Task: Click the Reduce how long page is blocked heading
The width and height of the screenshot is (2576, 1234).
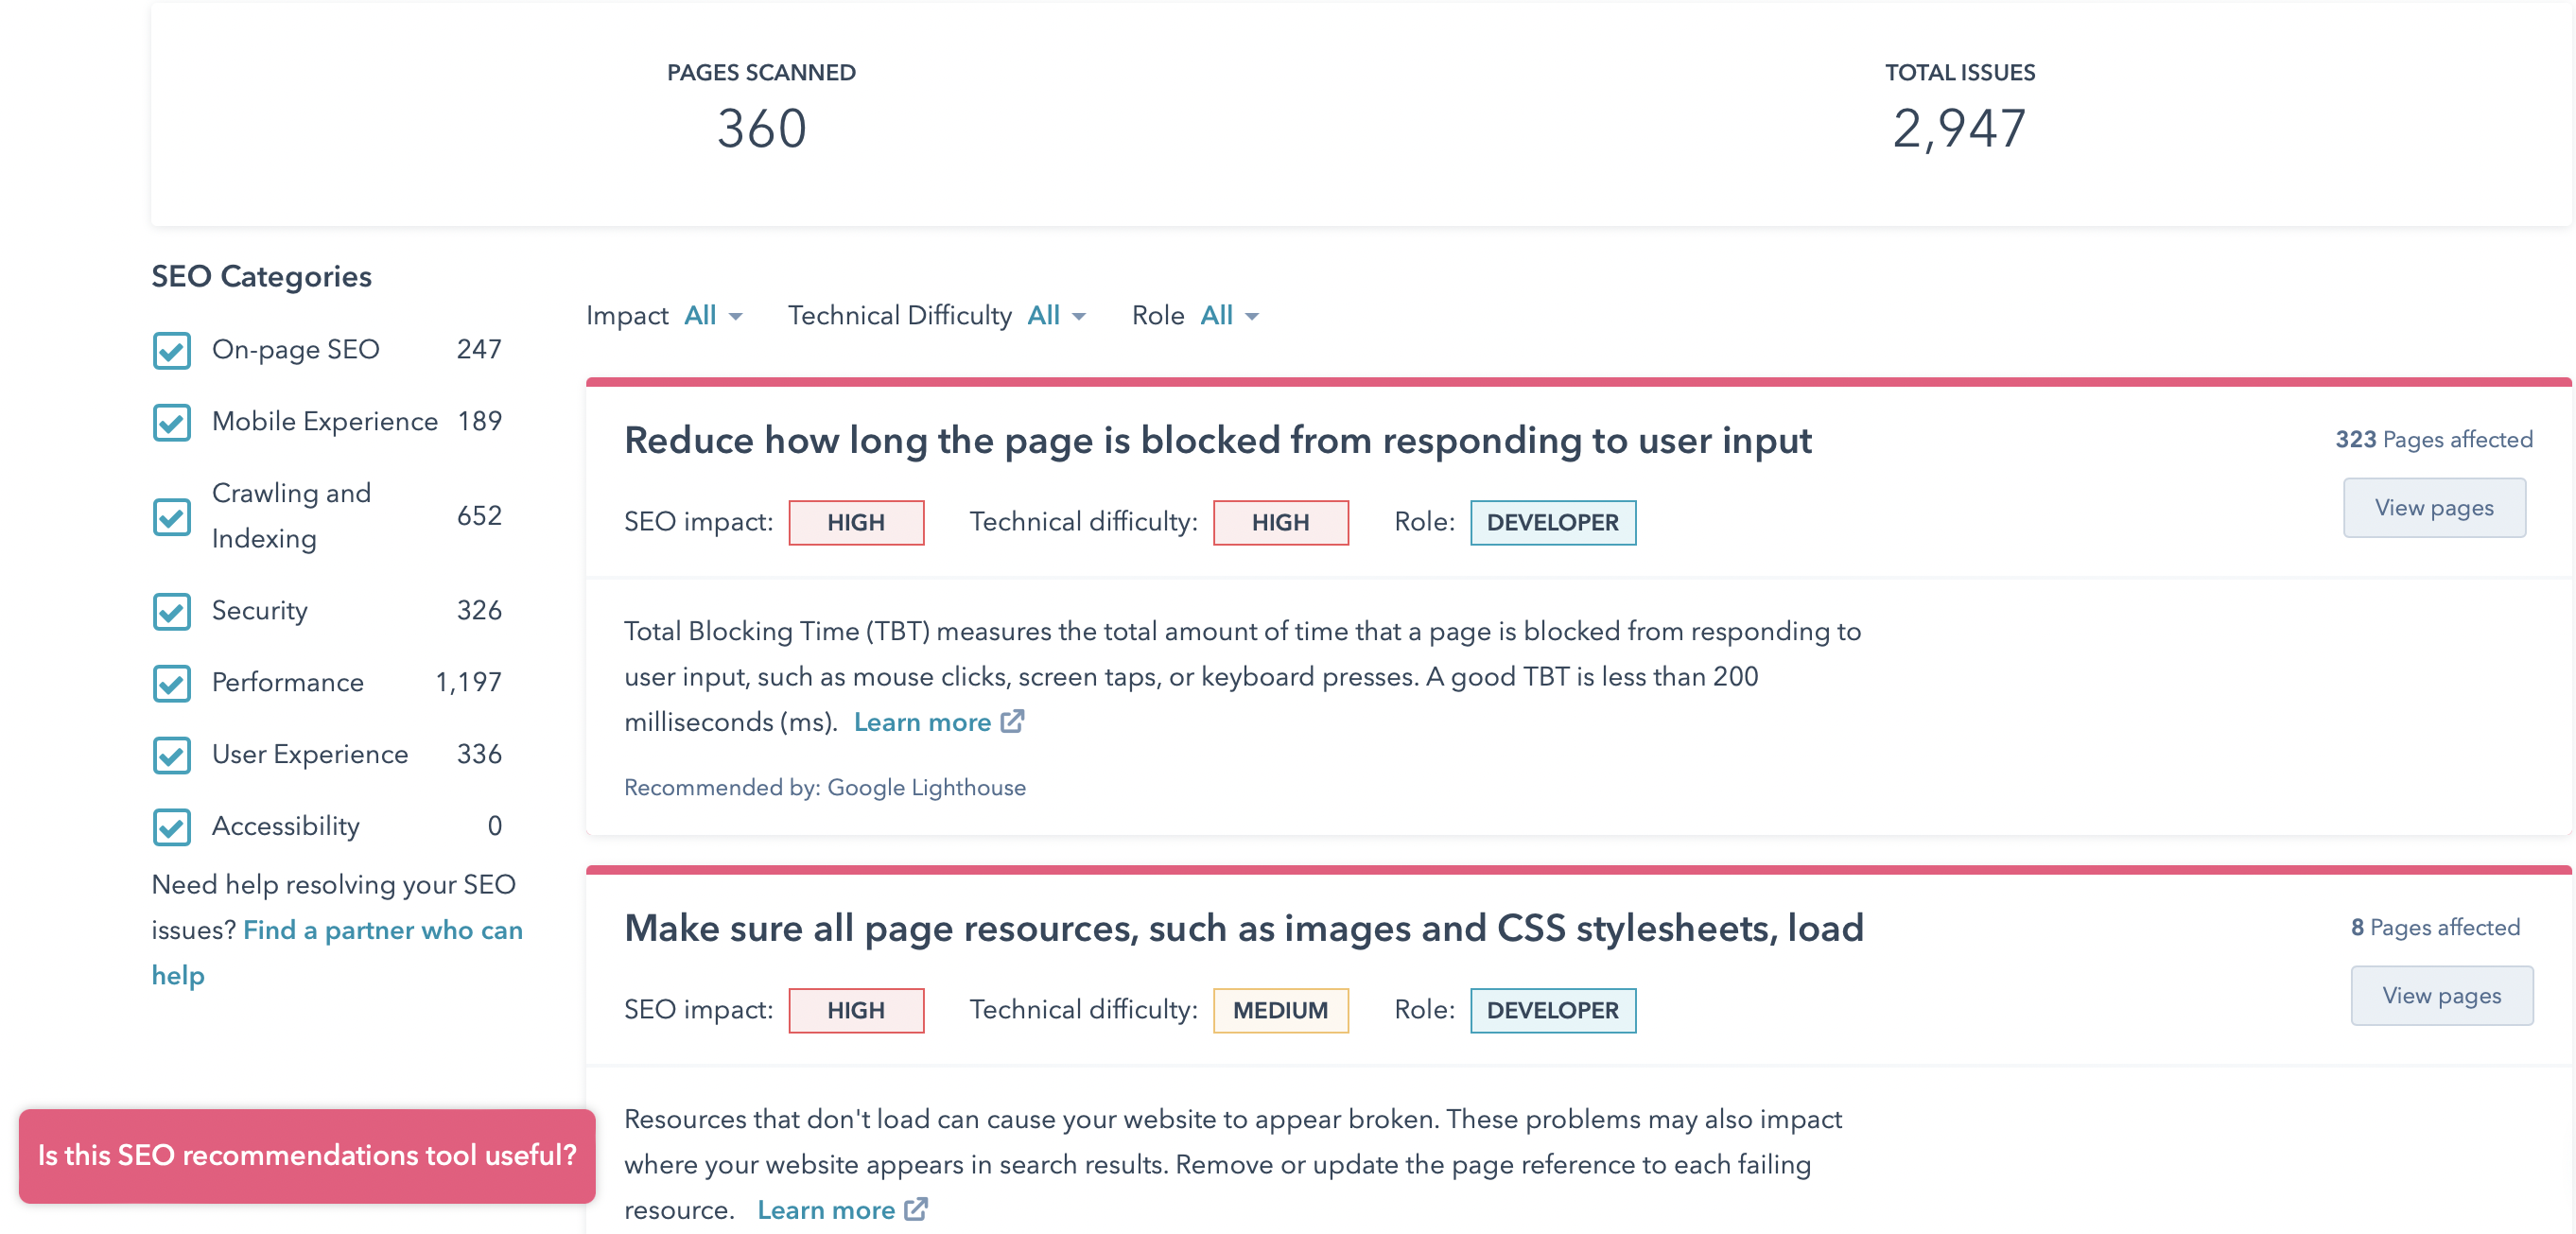Action: tap(1218, 441)
